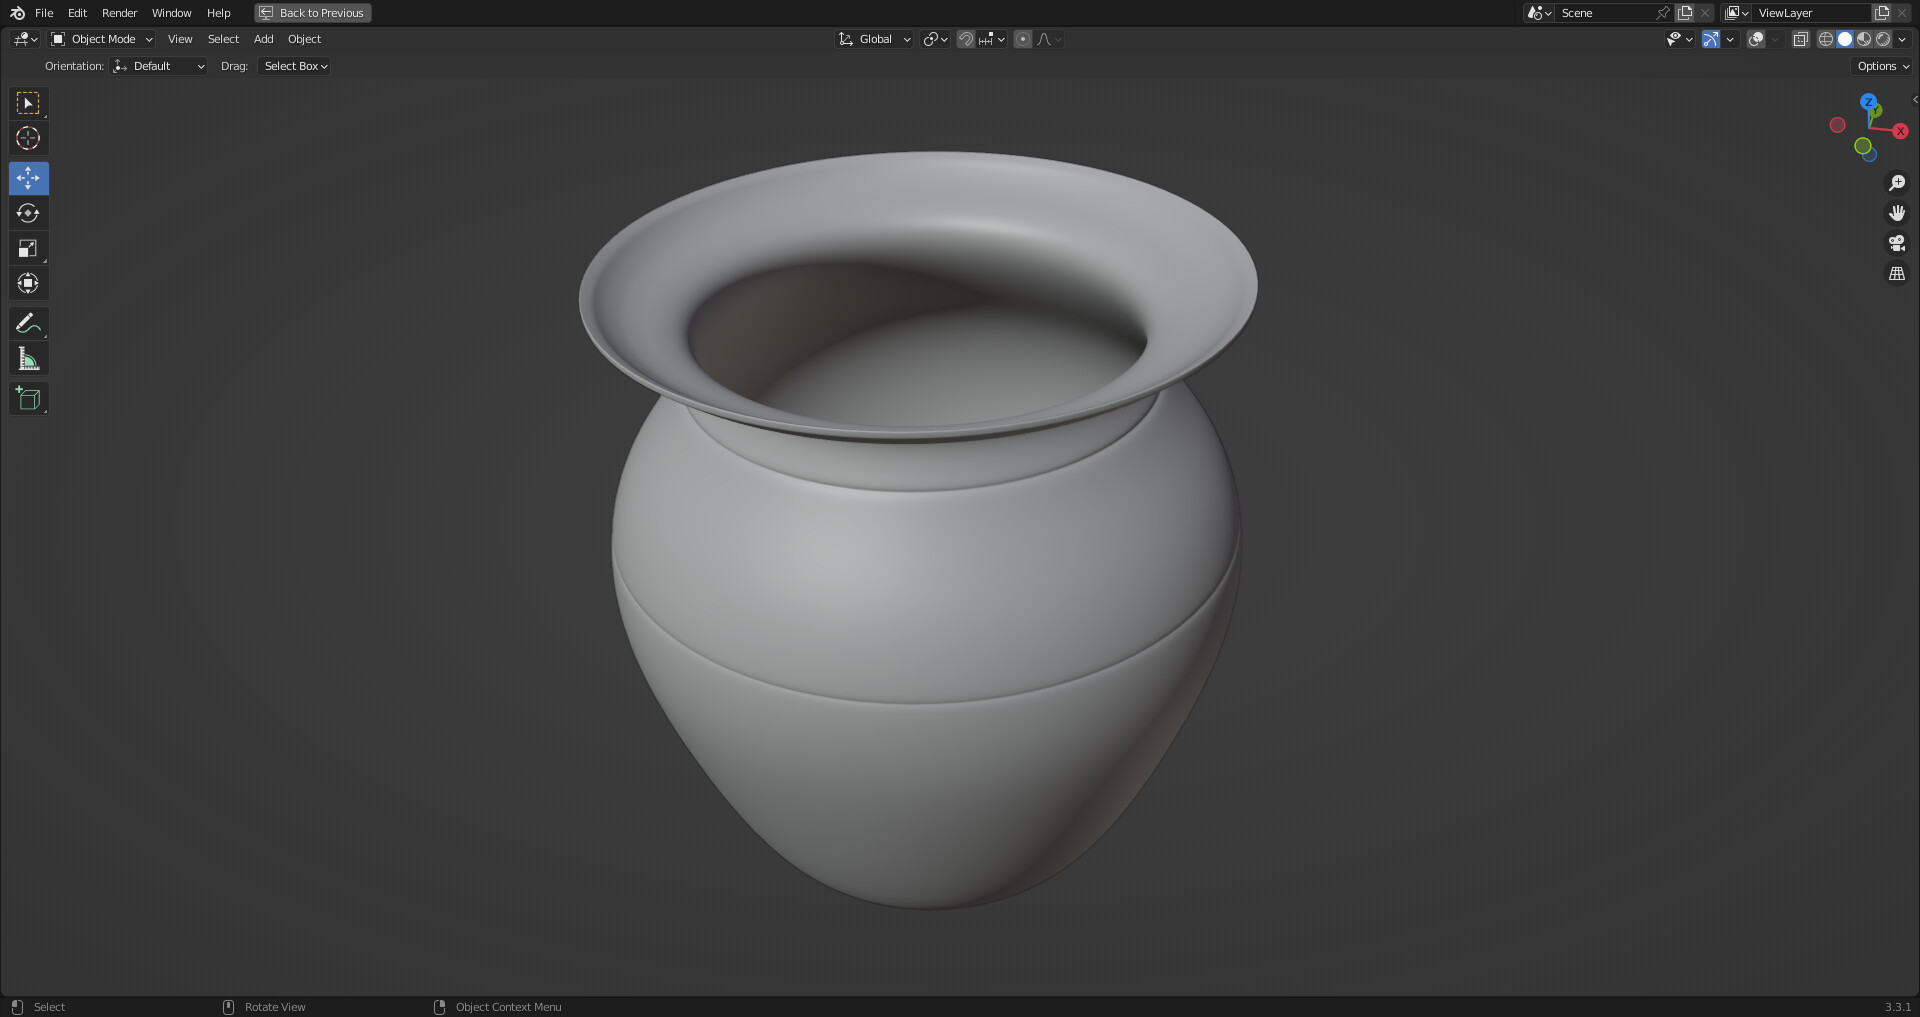The height and width of the screenshot is (1017, 1920).
Task: Select the Scale tool
Action: 28,248
